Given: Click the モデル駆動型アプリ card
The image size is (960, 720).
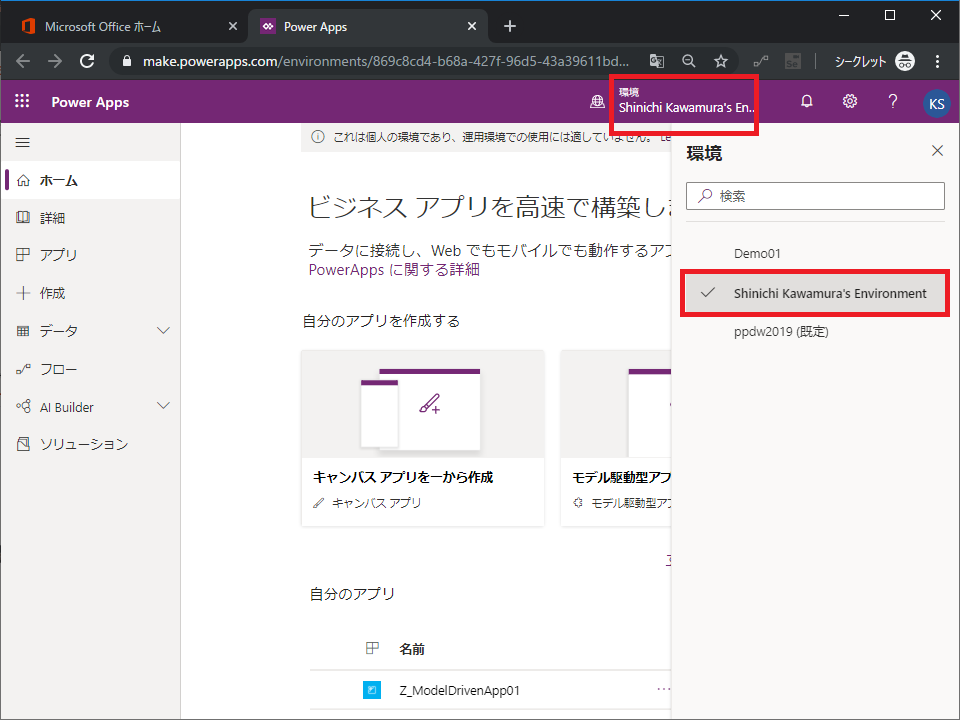Looking at the screenshot, I should point(616,438).
